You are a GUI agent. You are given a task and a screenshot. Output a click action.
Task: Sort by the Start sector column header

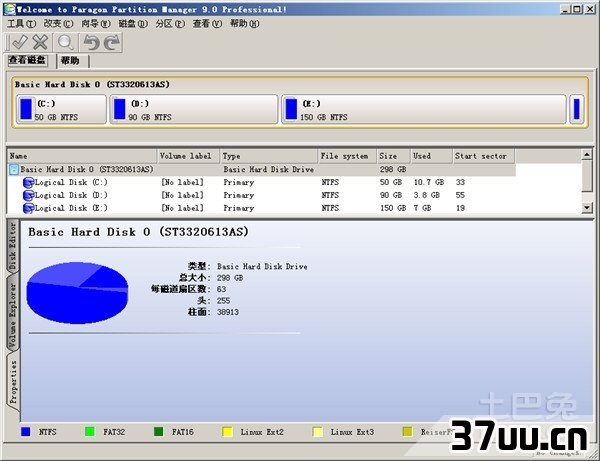point(483,156)
